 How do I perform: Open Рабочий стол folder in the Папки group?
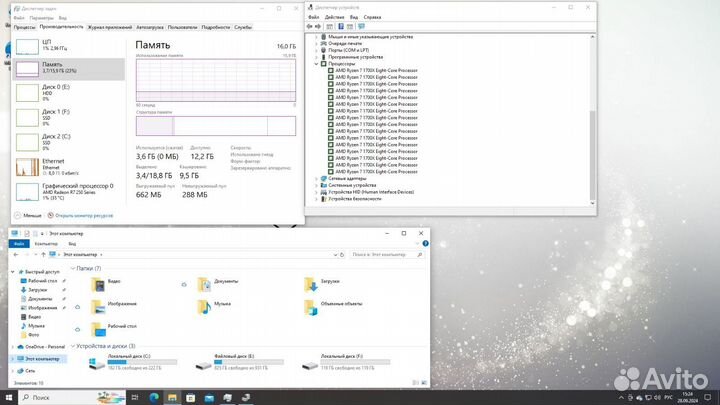coord(113,329)
